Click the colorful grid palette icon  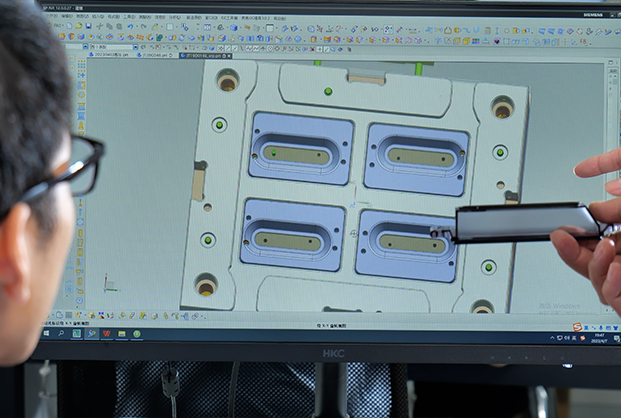(x=476, y=41)
